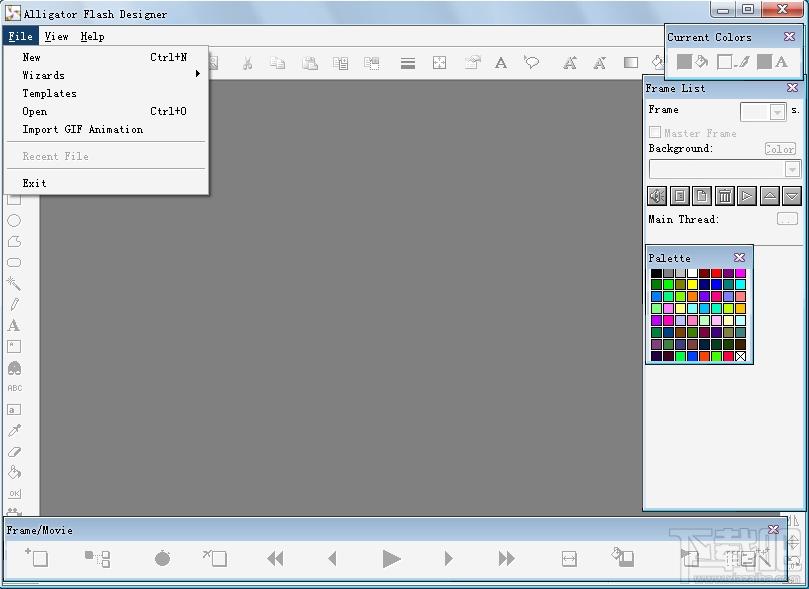Click the Paste toolbar icon
The height and width of the screenshot is (589, 809).
click(x=310, y=63)
